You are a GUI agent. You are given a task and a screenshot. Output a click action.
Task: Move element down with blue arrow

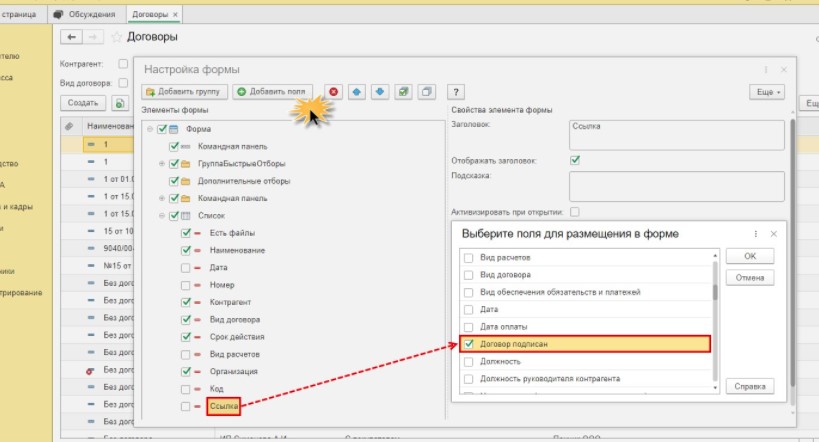[x=380, y=92]
